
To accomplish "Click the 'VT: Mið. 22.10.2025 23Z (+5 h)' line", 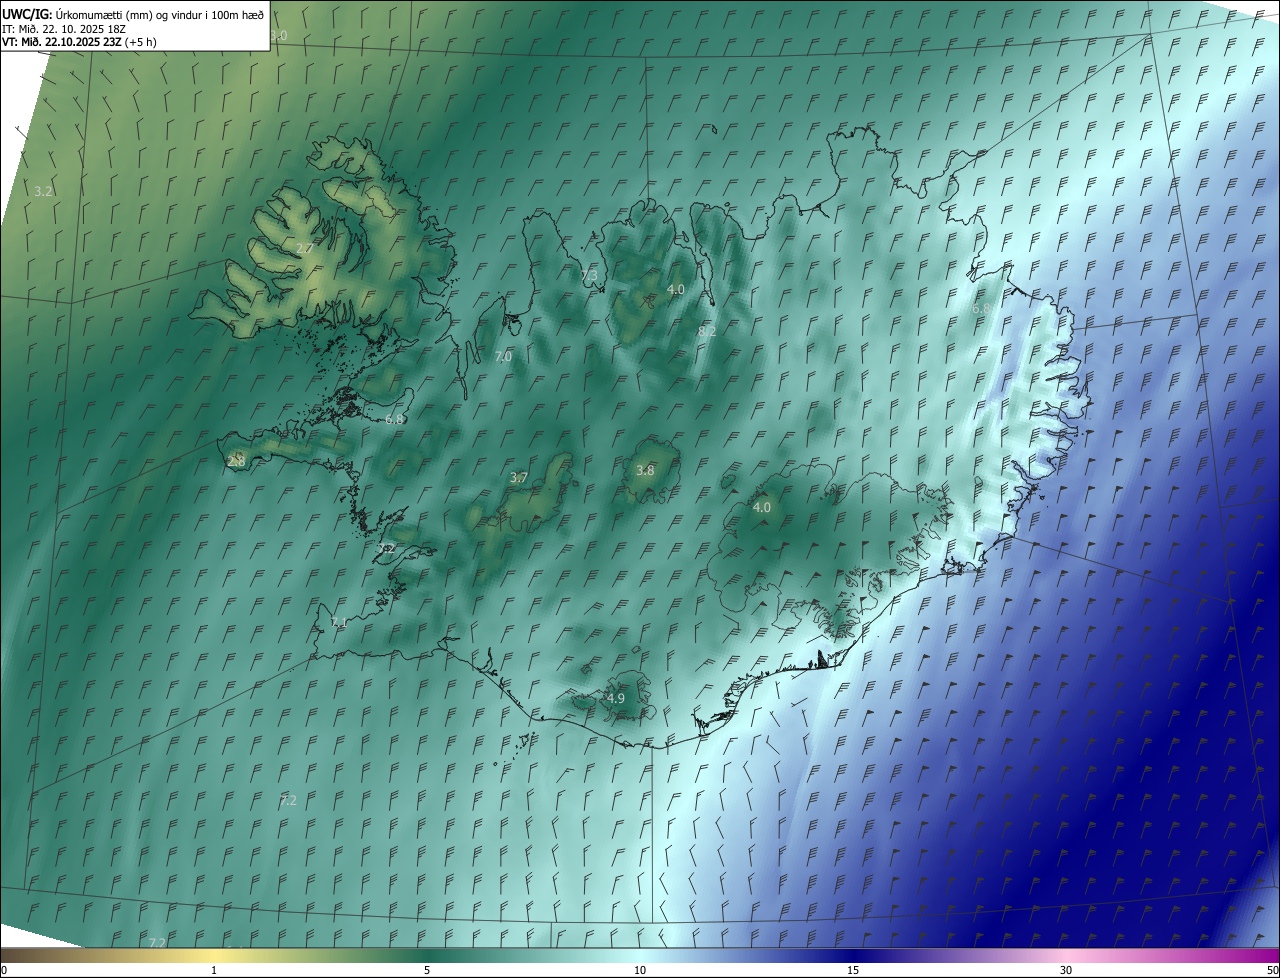I will (79, 42).
